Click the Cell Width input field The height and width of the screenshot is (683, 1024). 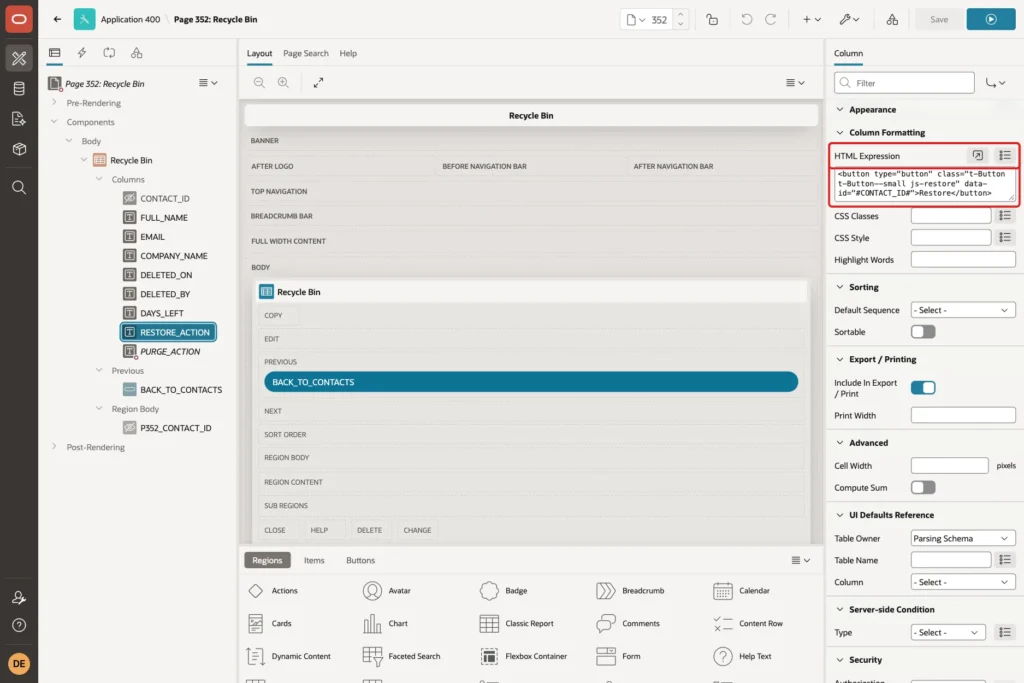[950, 465]
